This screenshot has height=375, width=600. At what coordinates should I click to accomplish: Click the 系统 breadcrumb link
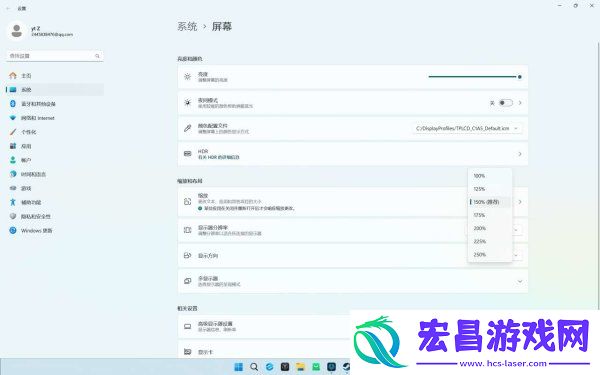point(187,26)
